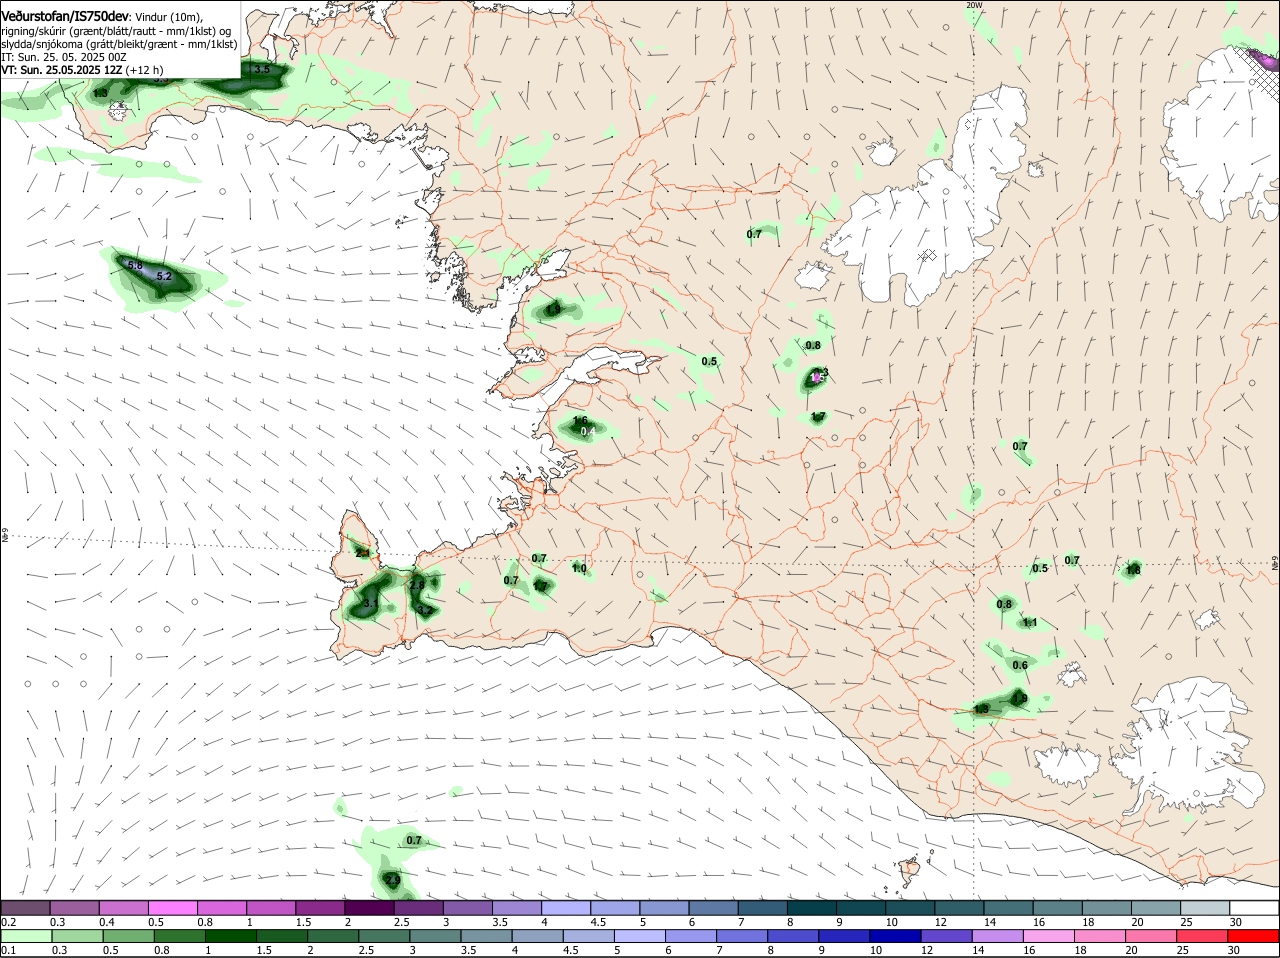Click the 1.0 precipitation value on map
Screen dimensions: 1280x958
[x=579, y=568]
